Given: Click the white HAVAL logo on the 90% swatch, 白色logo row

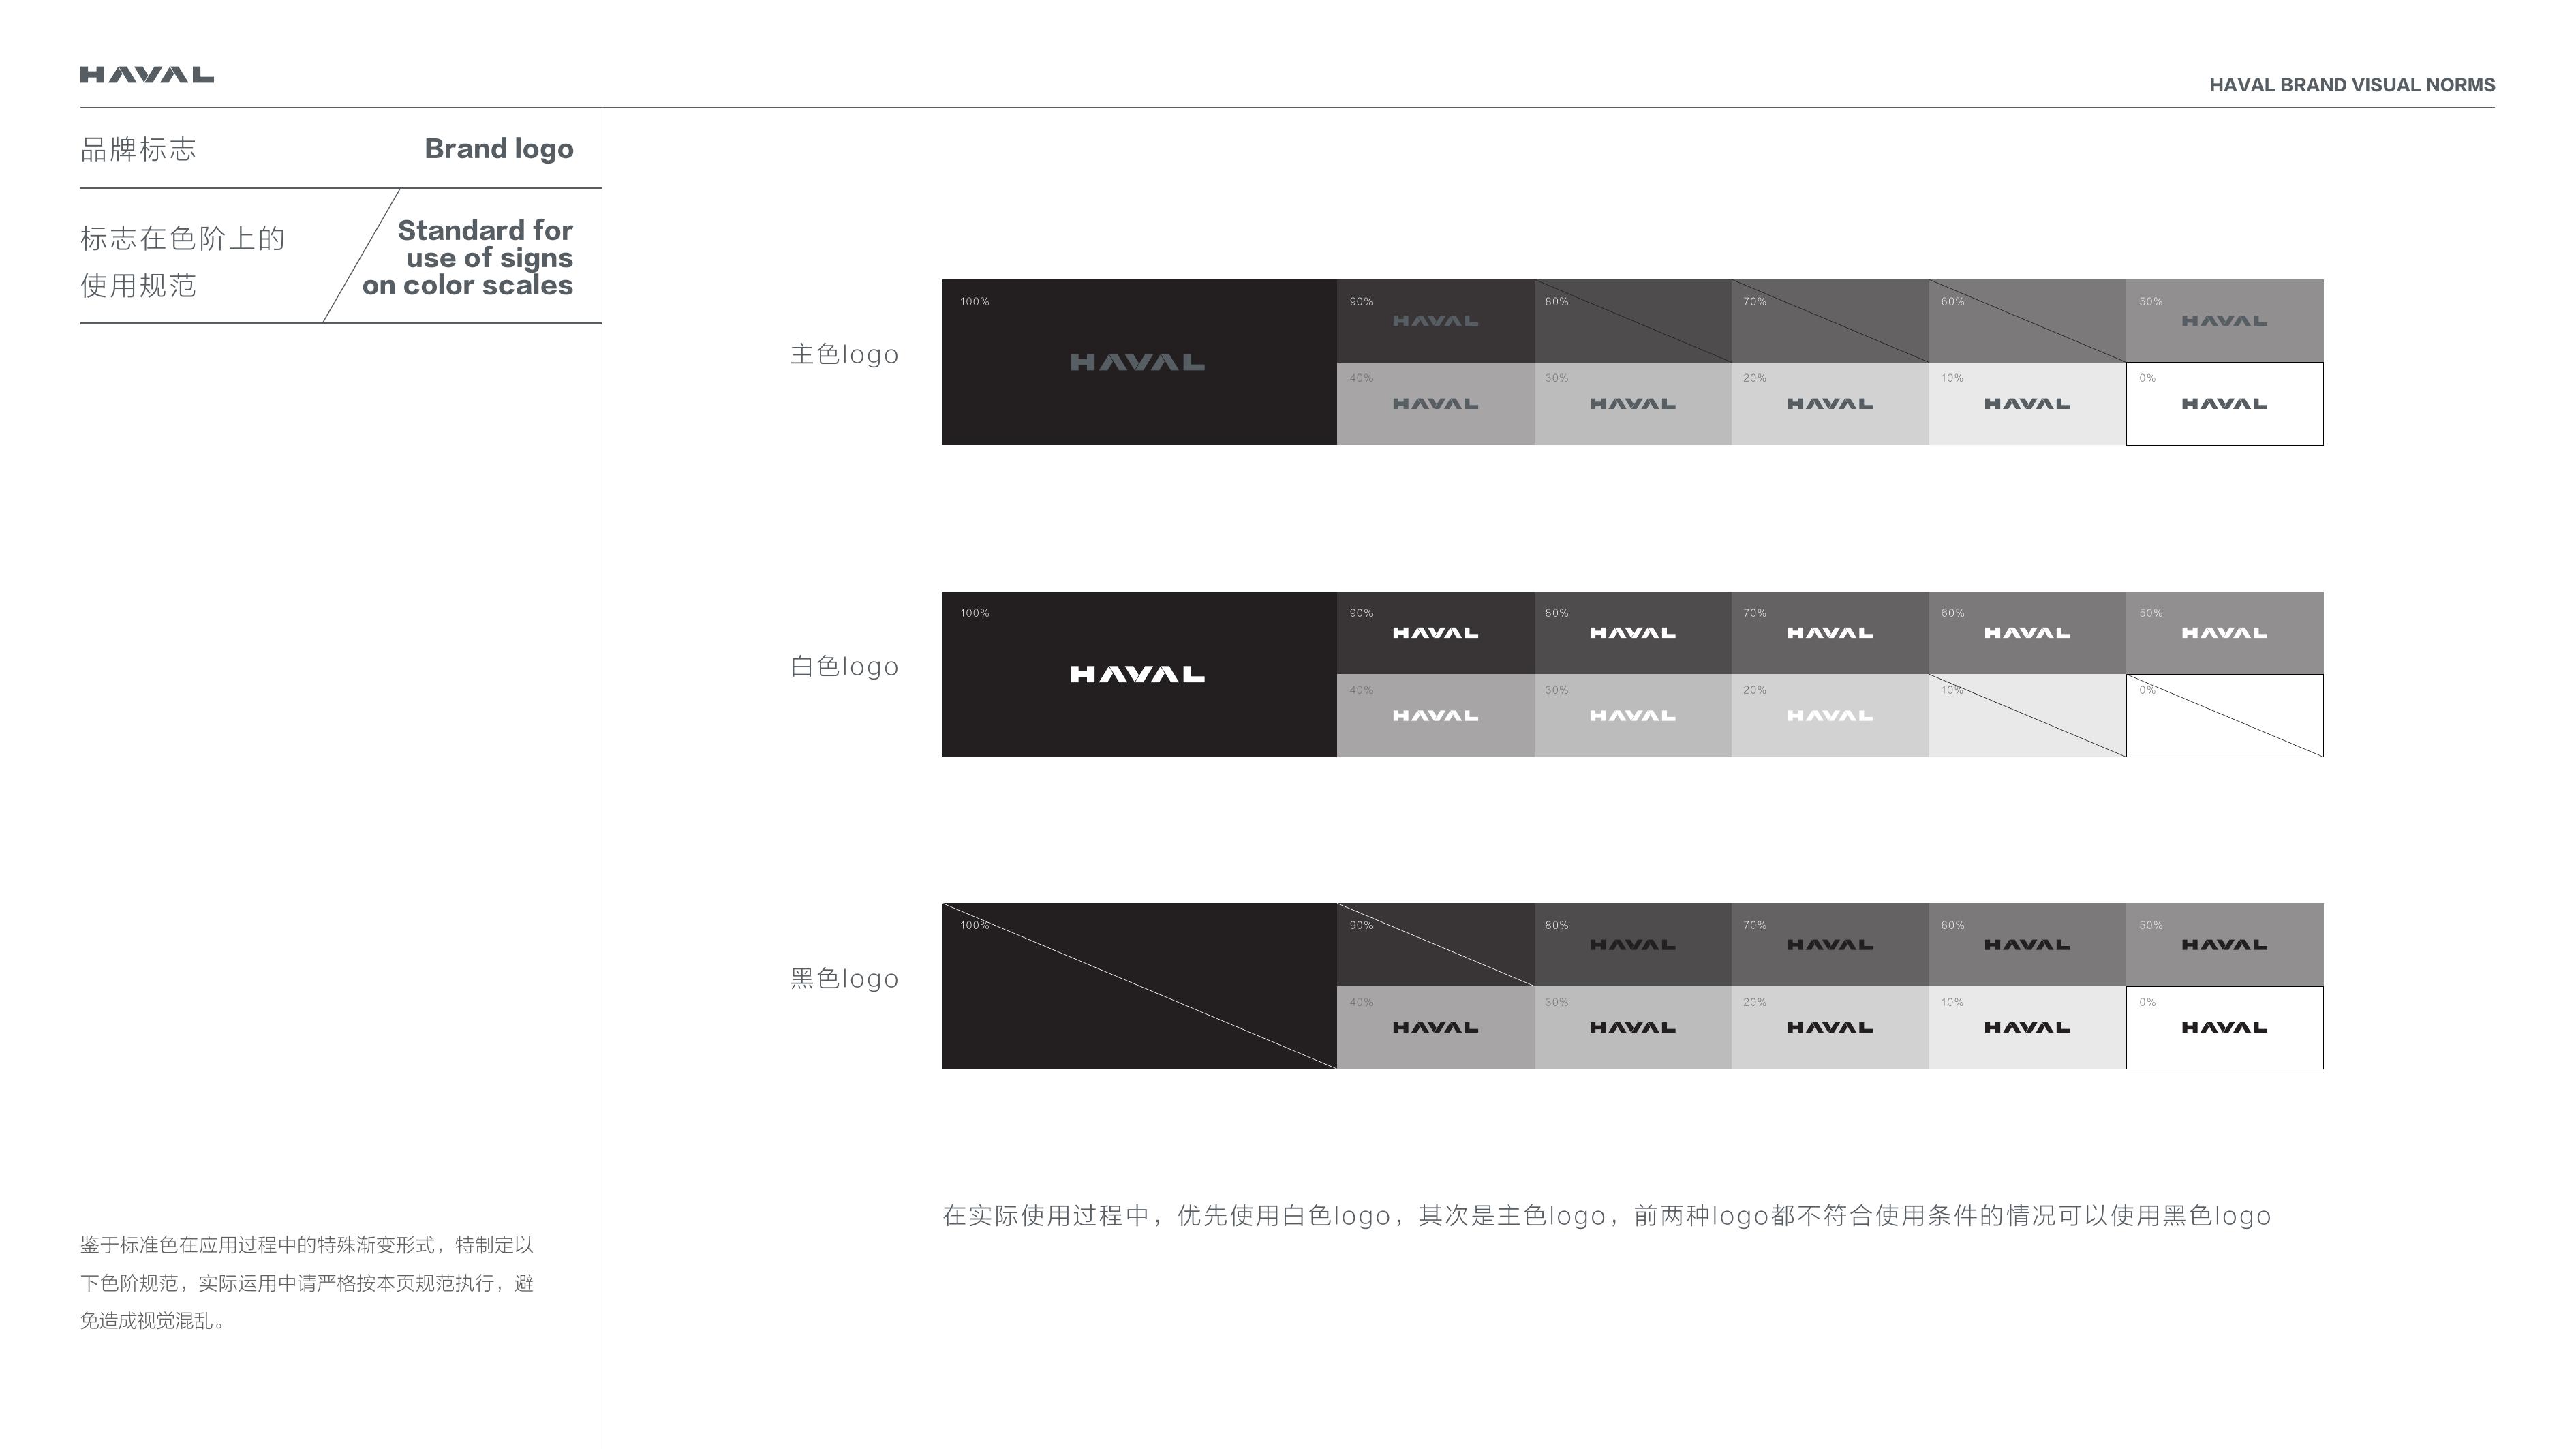Looking at the screenshot, I should (x=1435, y=633).
